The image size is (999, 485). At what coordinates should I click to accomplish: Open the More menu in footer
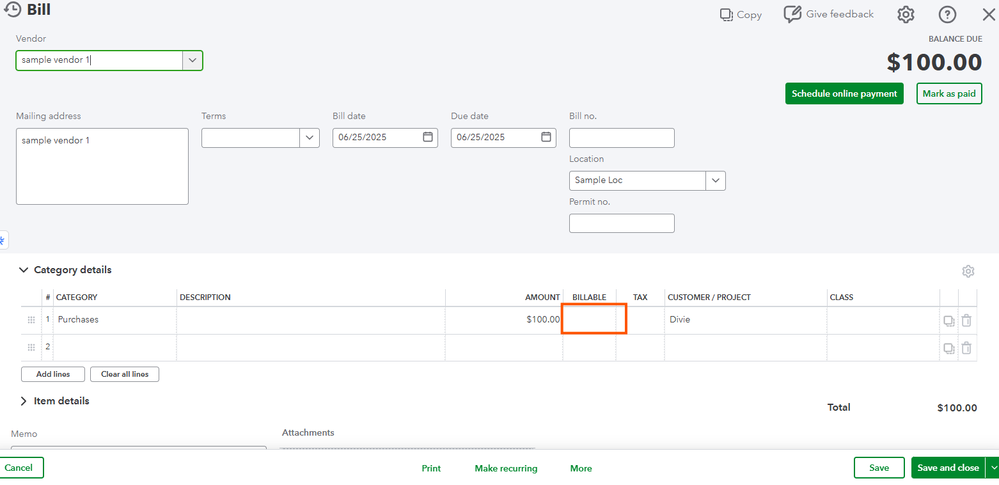[x=581, y=468]
